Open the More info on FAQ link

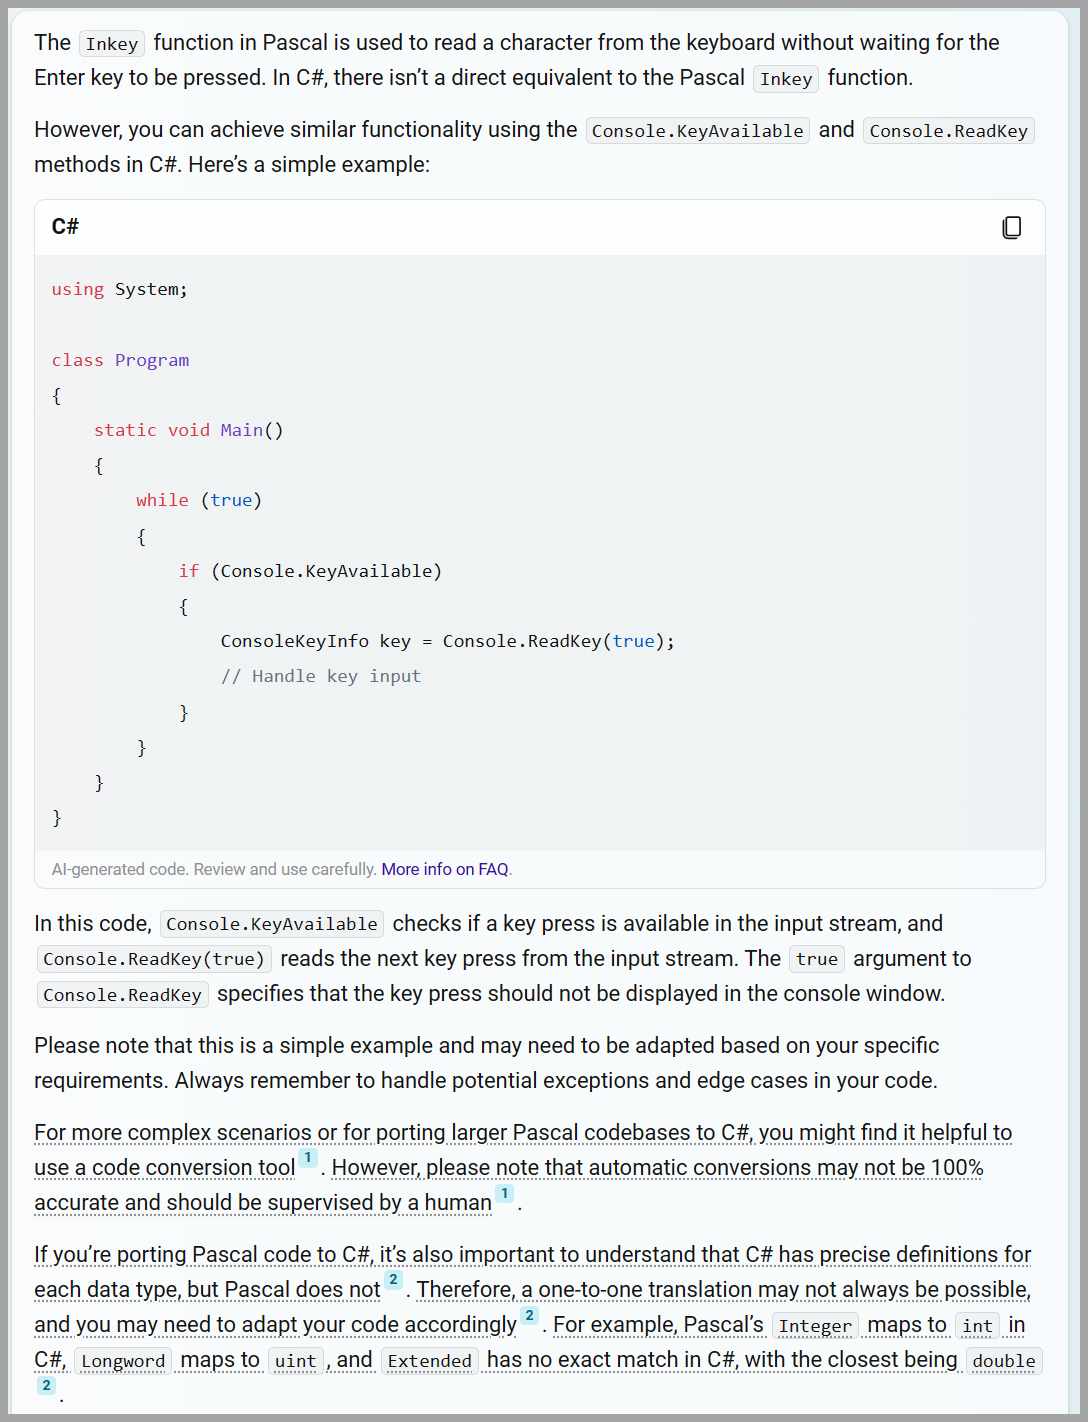[x=445, y=870]
